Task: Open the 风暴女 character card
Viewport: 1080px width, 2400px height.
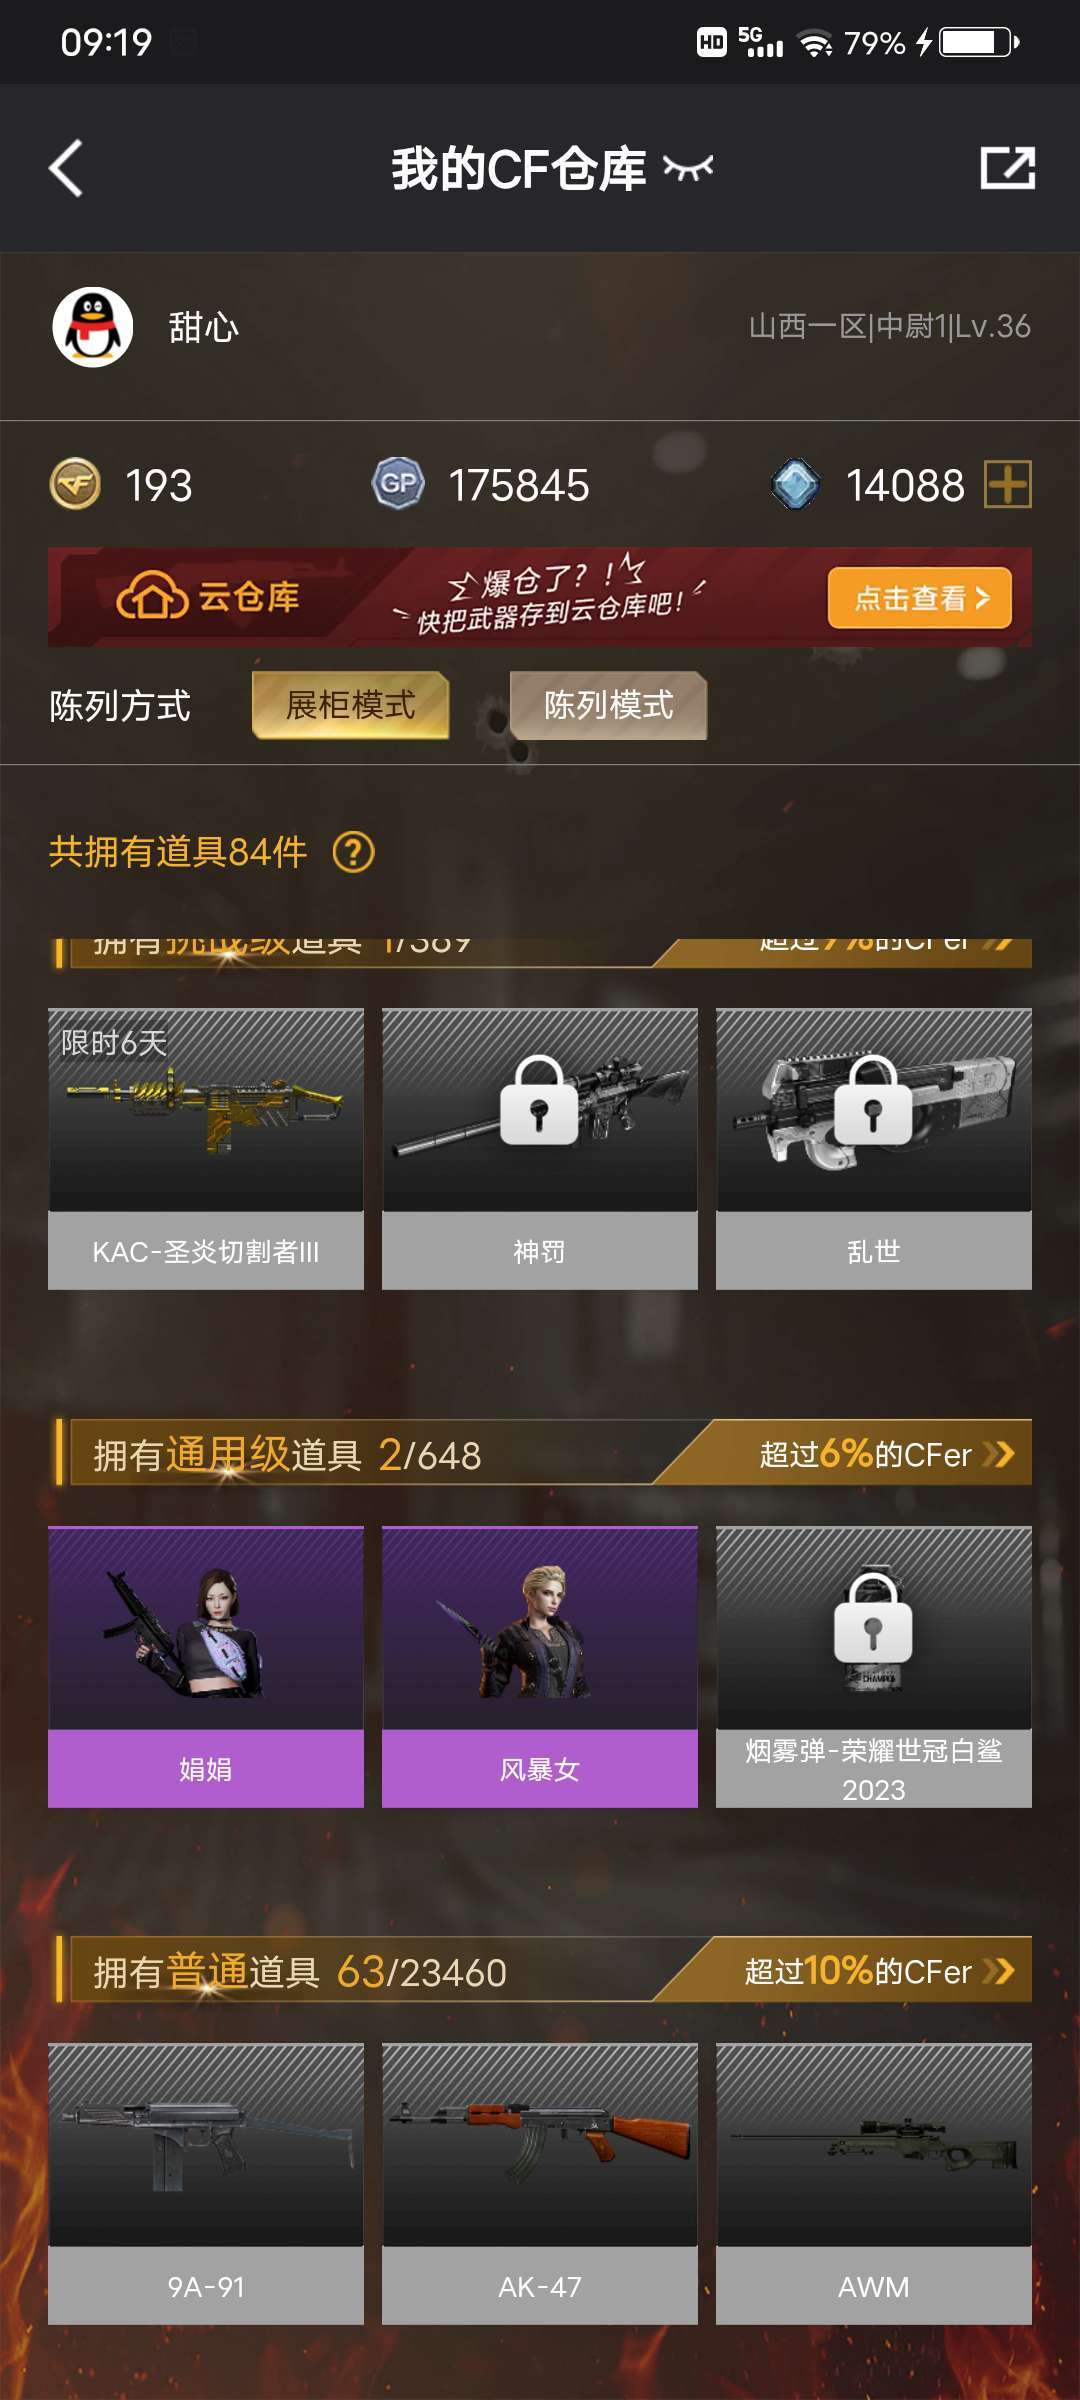Action: click(540, 1667)
